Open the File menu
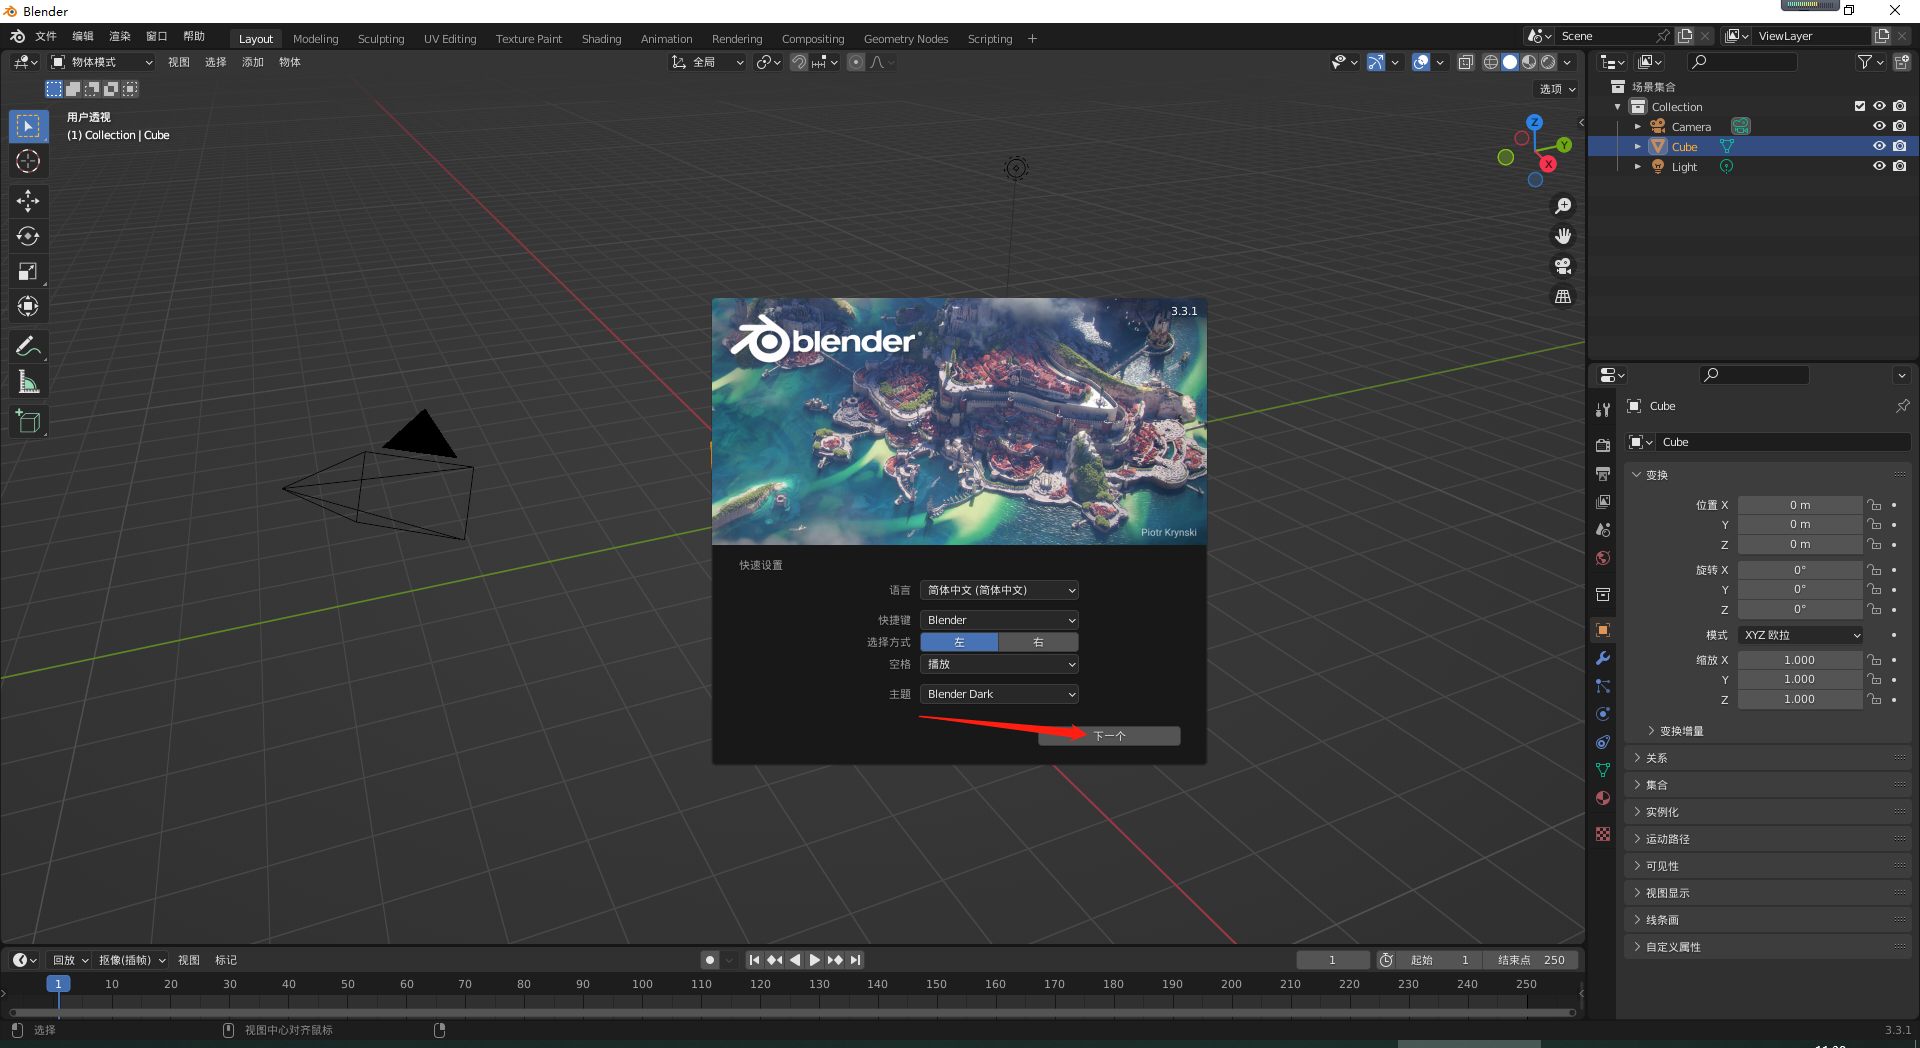The width and height of the screenshot is (1920, 1048). [46, 36]
